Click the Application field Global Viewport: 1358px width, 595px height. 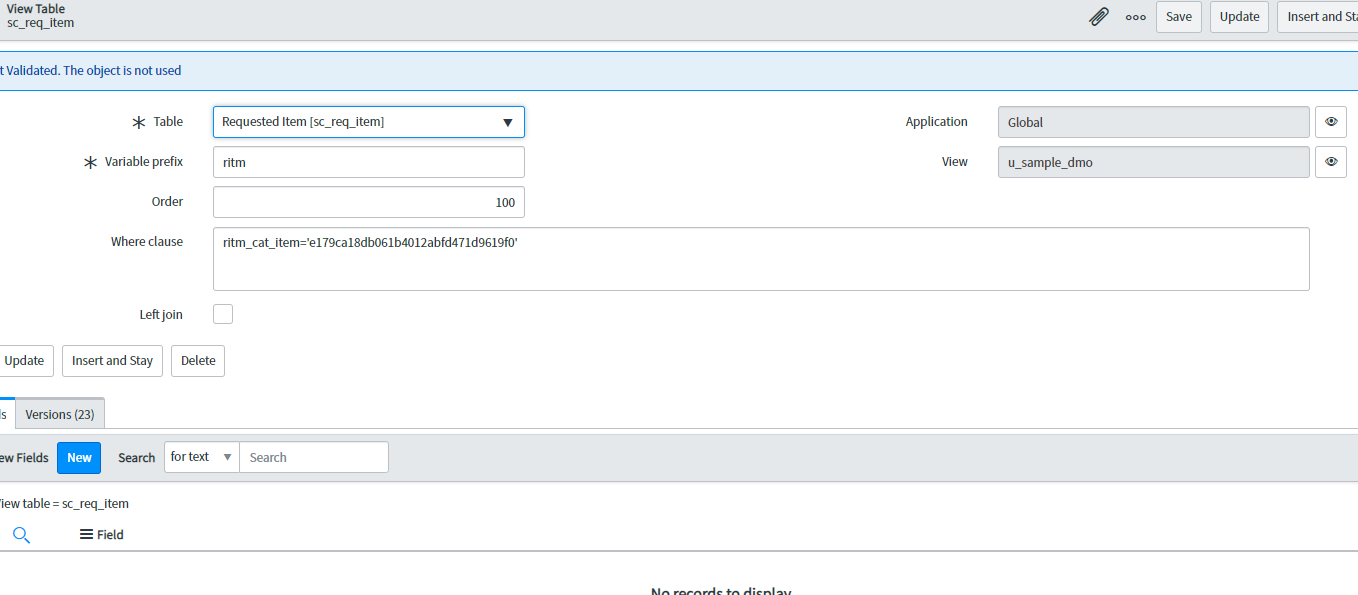tap(1154, 122)
